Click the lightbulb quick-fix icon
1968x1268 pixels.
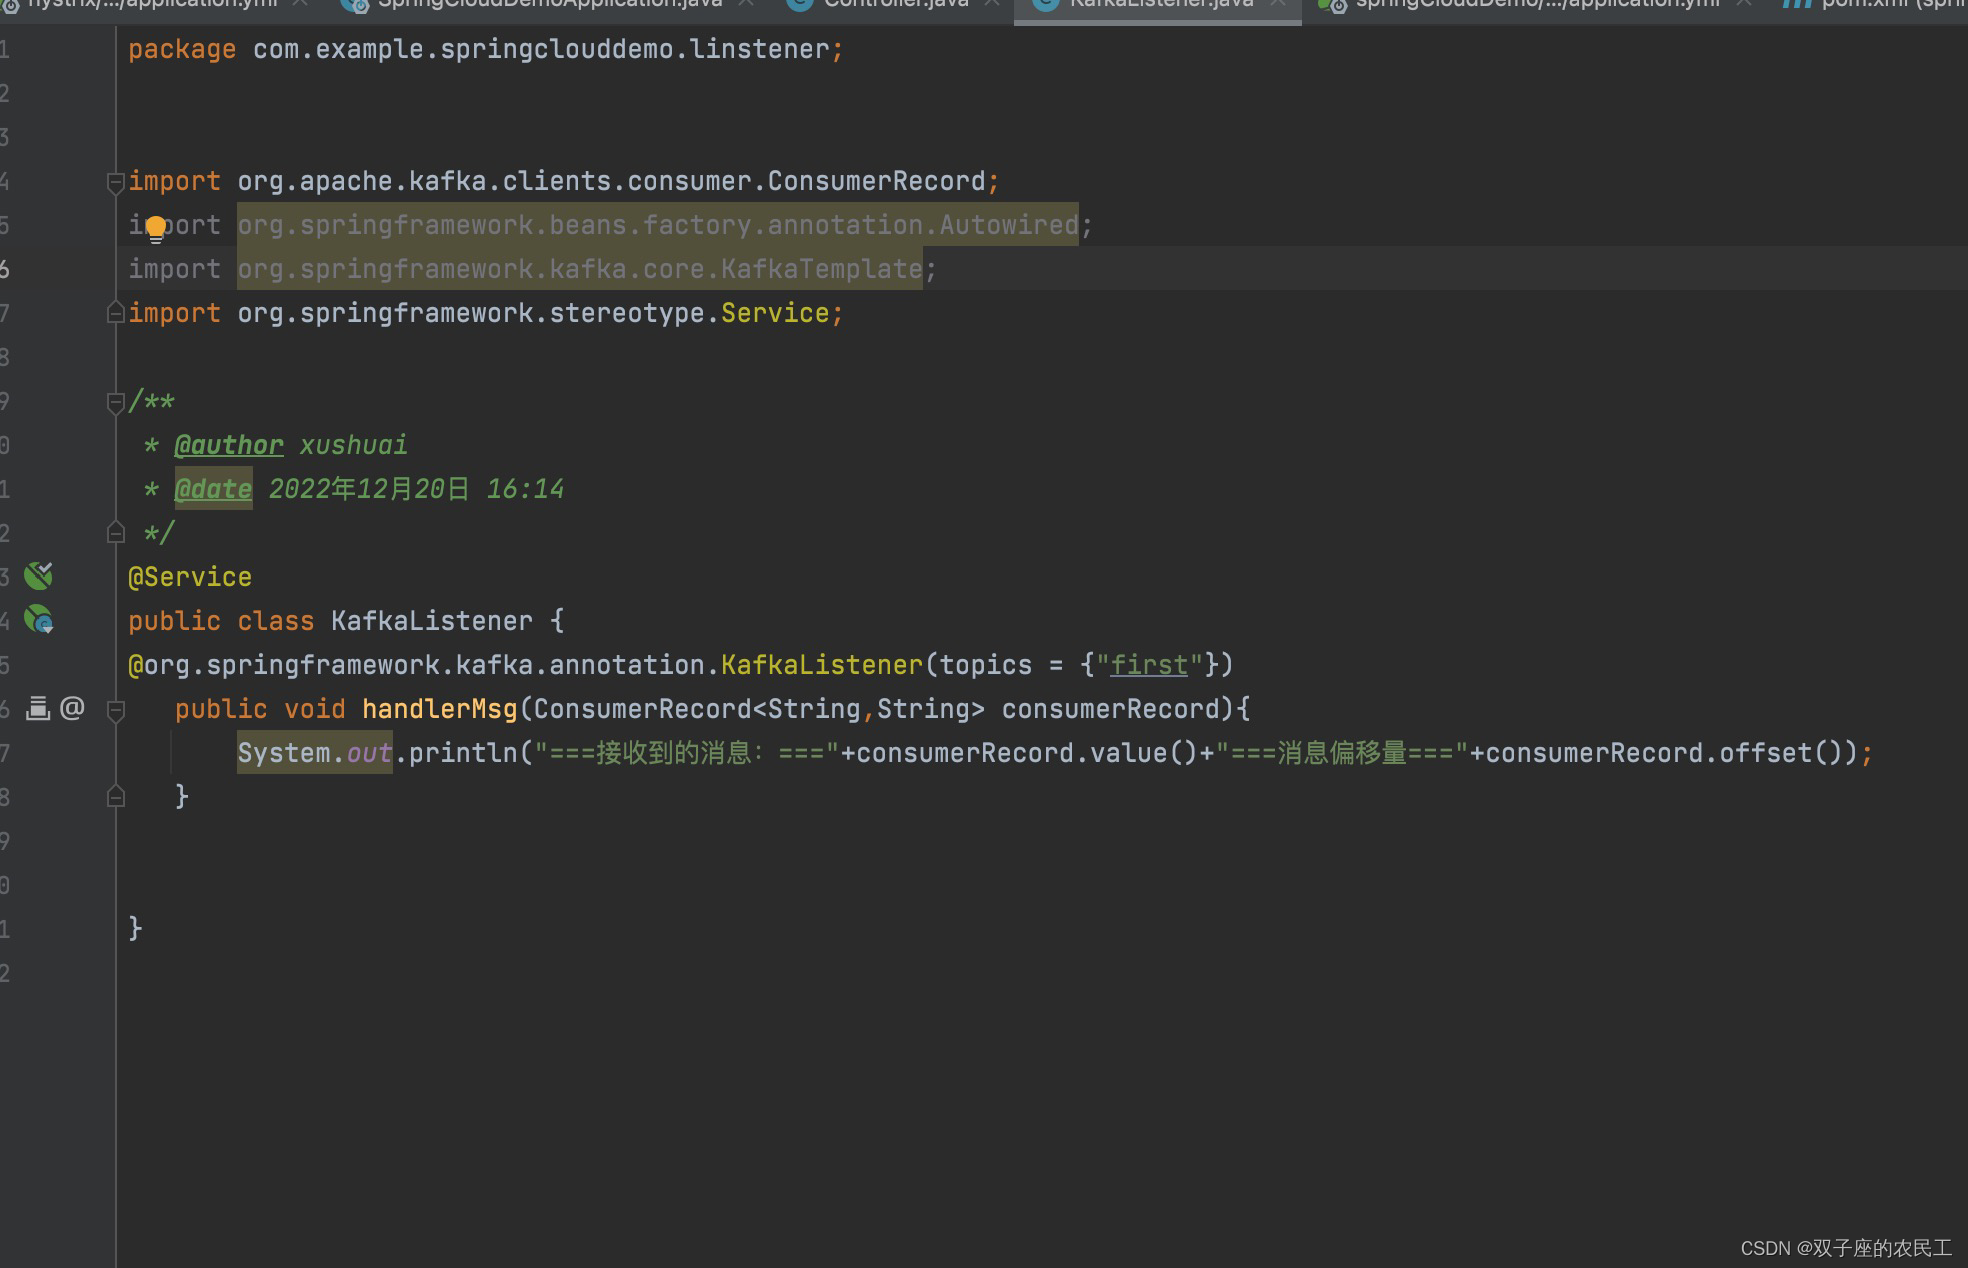(x=156, y=229)
